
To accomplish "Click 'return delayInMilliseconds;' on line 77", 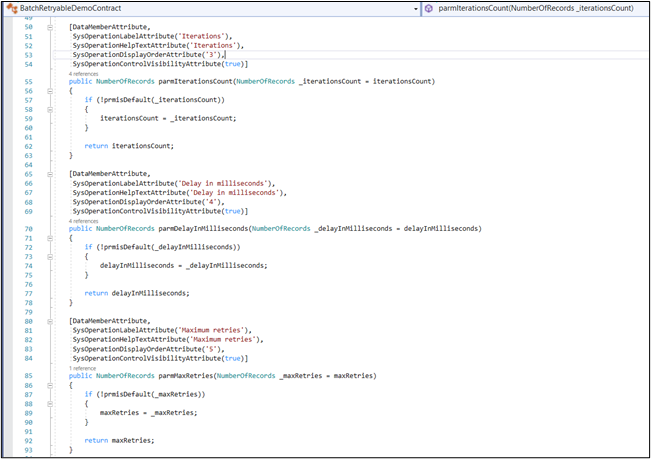I will coord(137,293).
